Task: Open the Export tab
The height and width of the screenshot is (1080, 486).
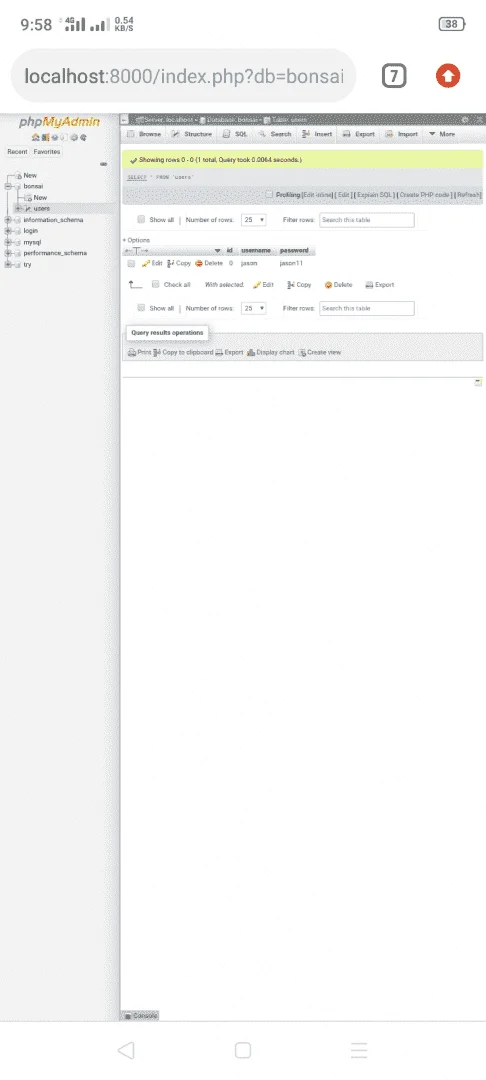Action: coord(359,134)
